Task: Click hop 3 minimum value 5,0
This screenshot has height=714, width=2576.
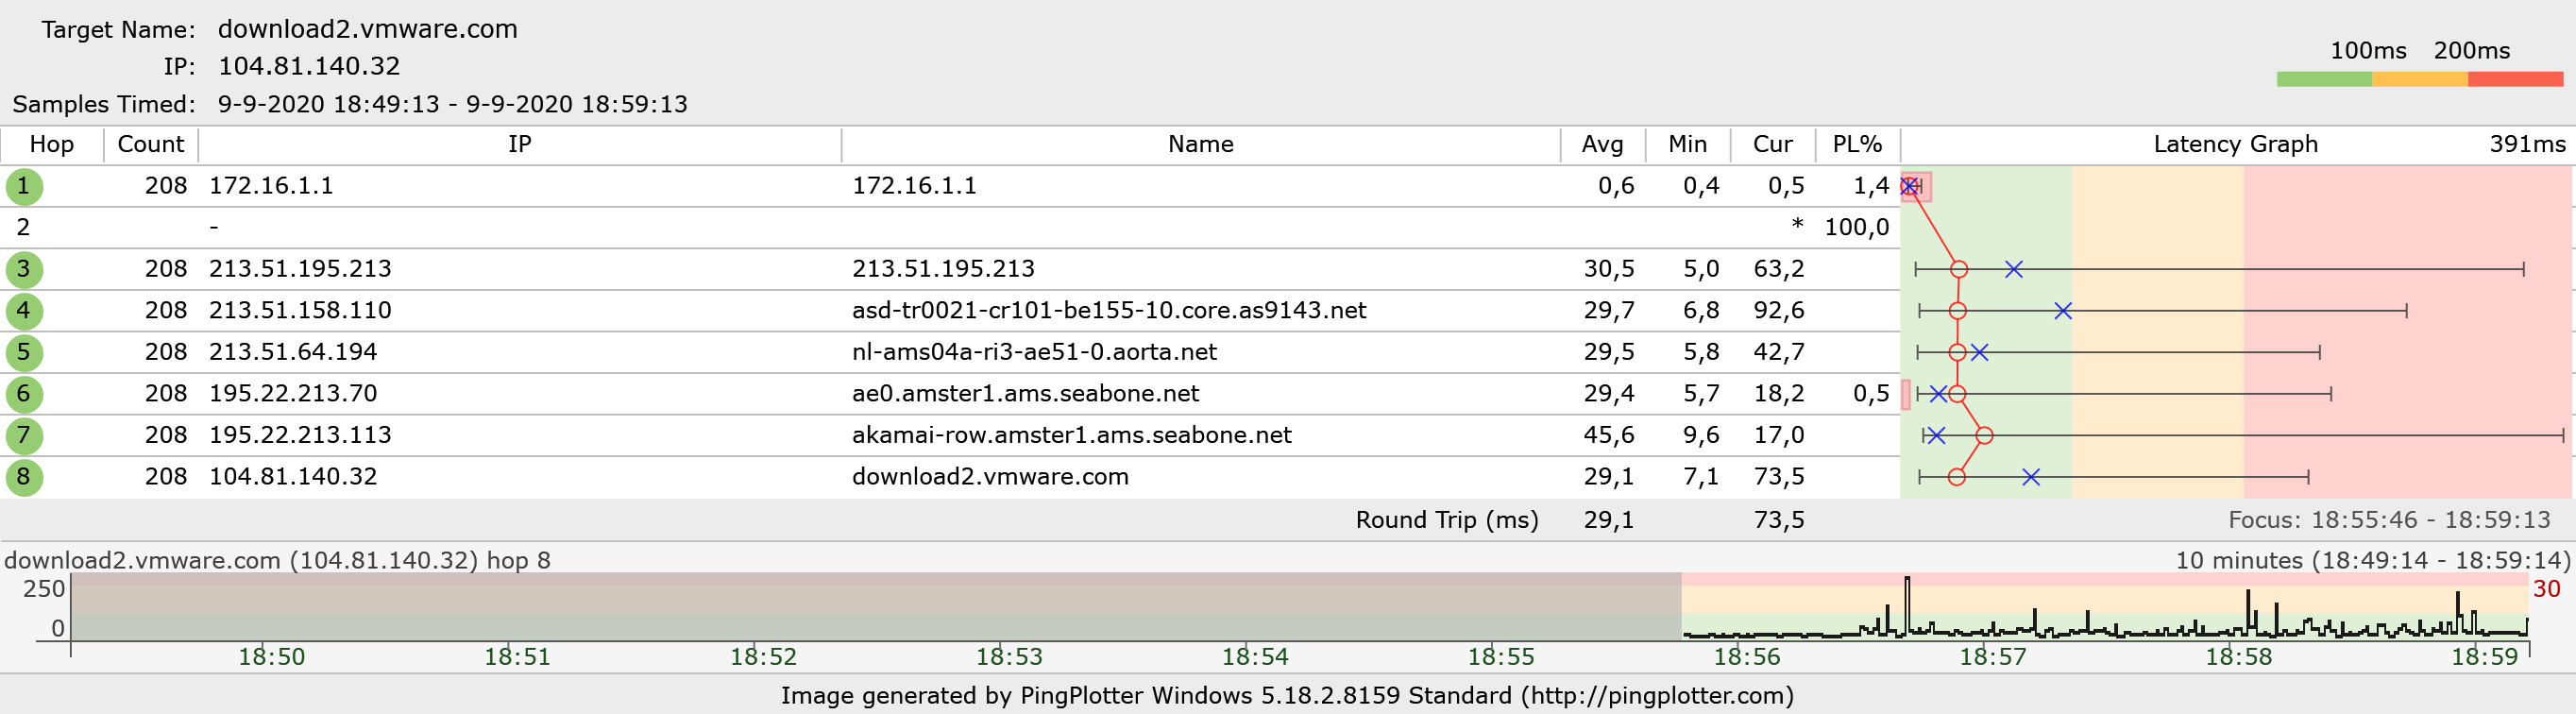Action: 1701,269
